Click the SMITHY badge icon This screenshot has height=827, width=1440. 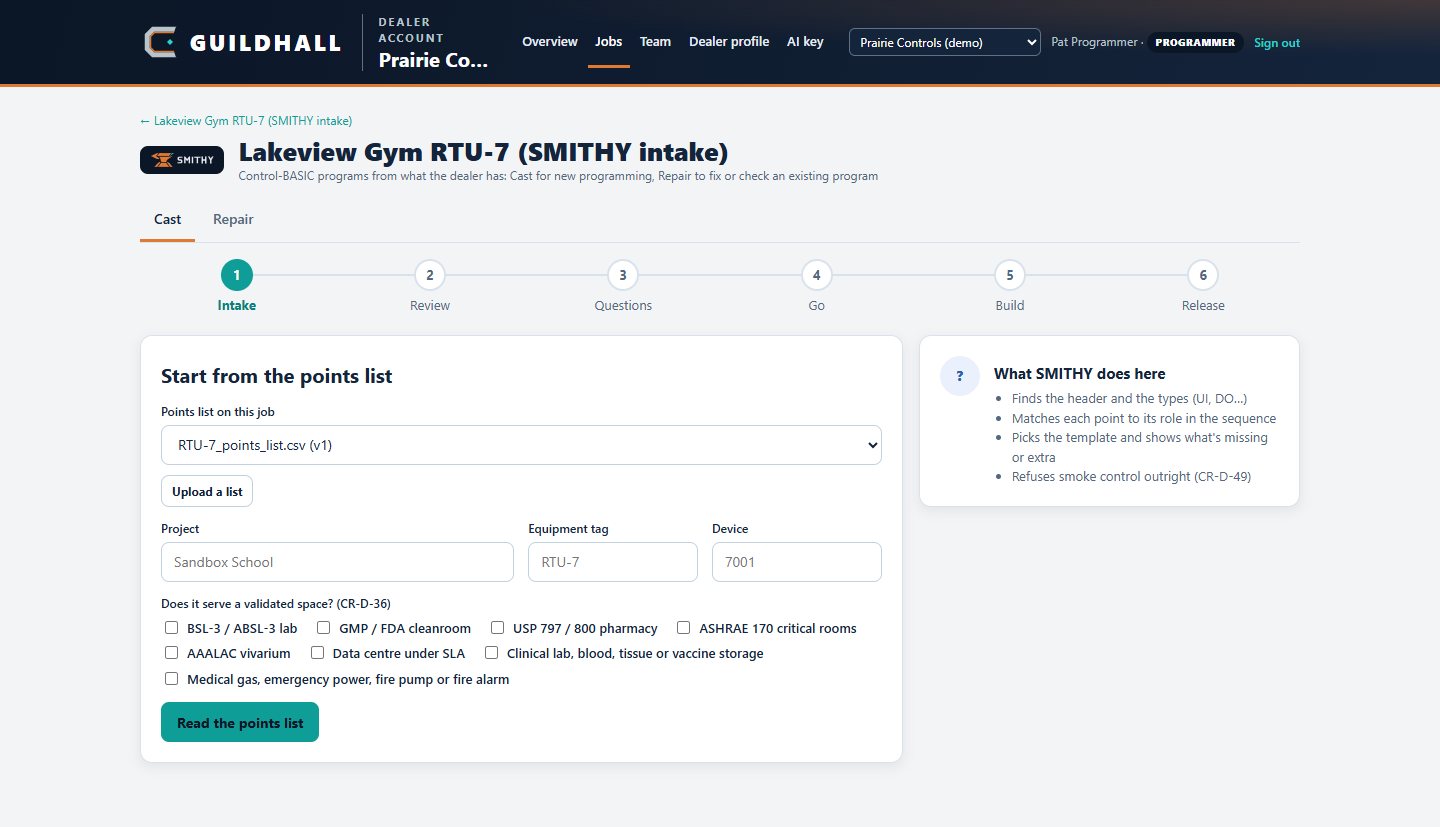click(182, 160)
